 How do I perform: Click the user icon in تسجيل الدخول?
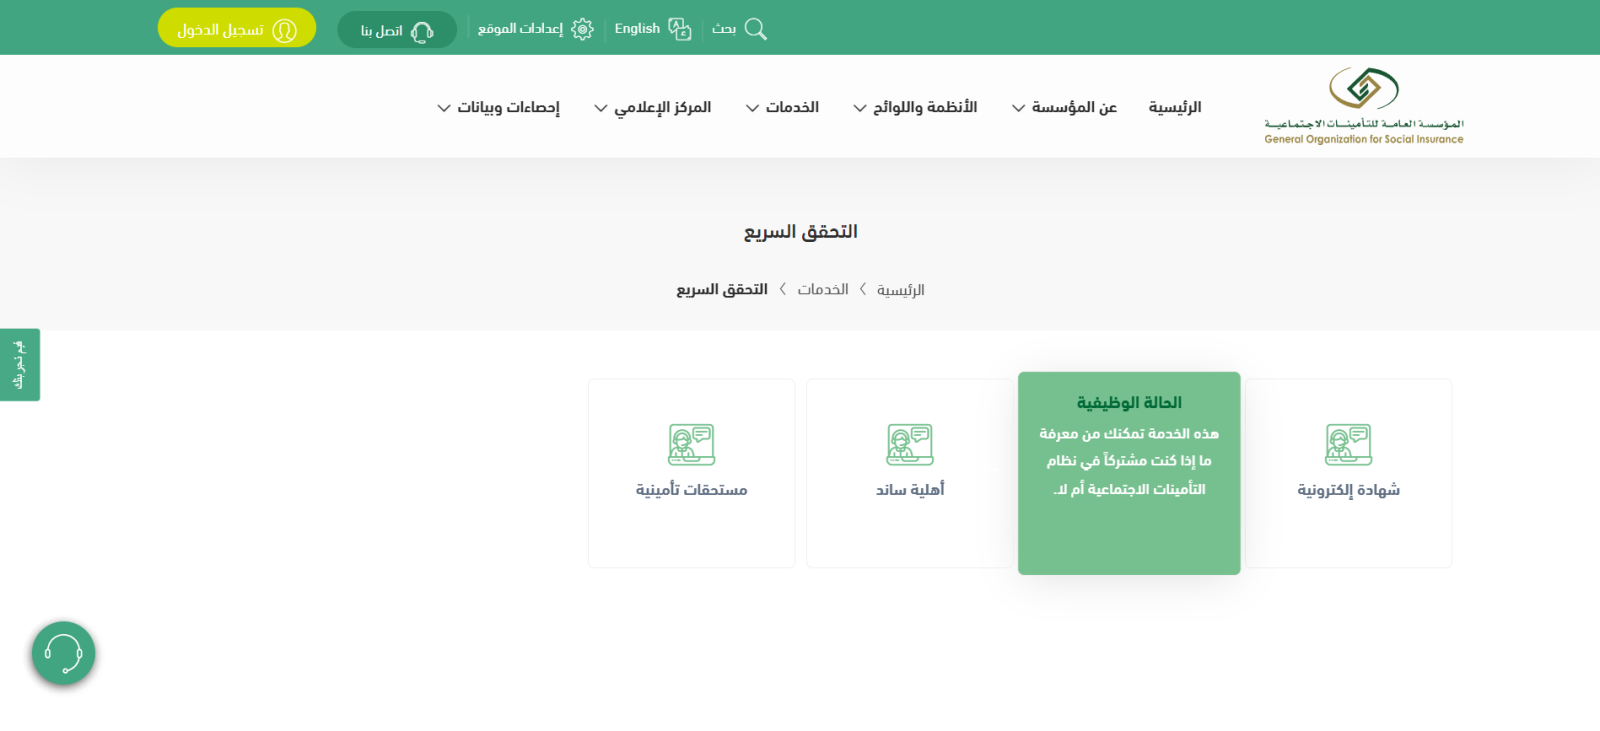[x=285, y=30]
